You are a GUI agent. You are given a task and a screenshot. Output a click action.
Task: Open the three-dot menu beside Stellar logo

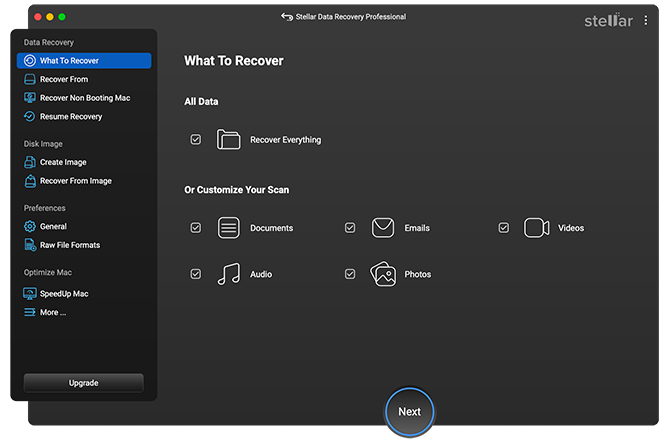[646, 20]
